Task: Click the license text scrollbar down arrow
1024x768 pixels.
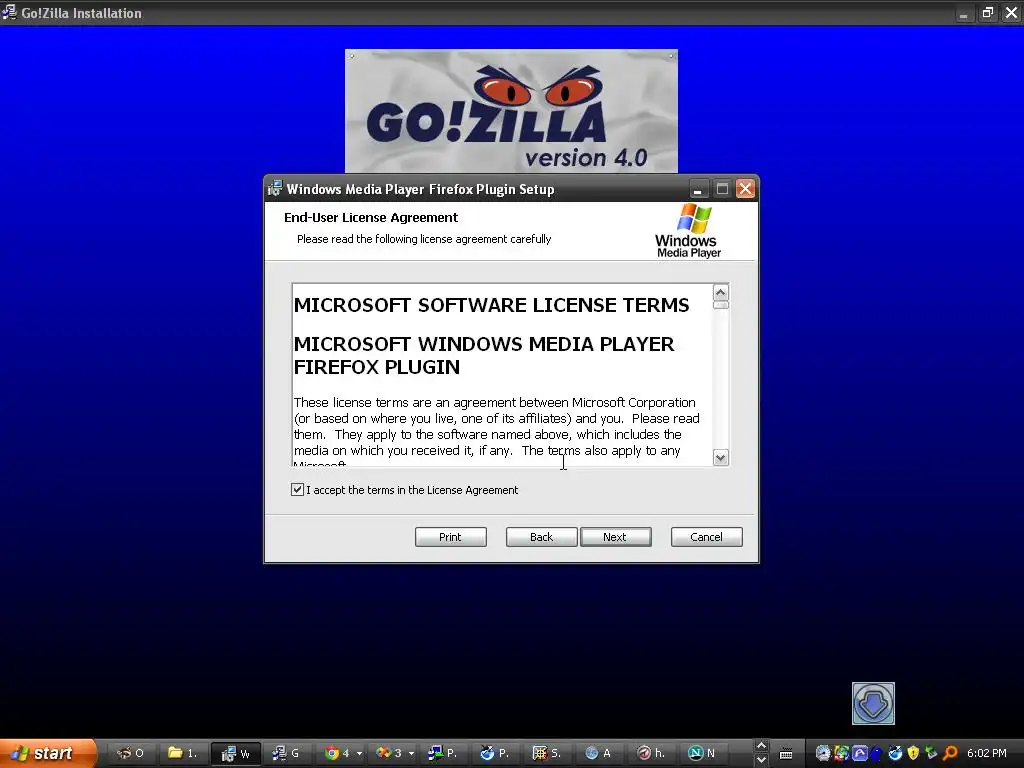Action: pyautogui.click(x=721, y=458)
